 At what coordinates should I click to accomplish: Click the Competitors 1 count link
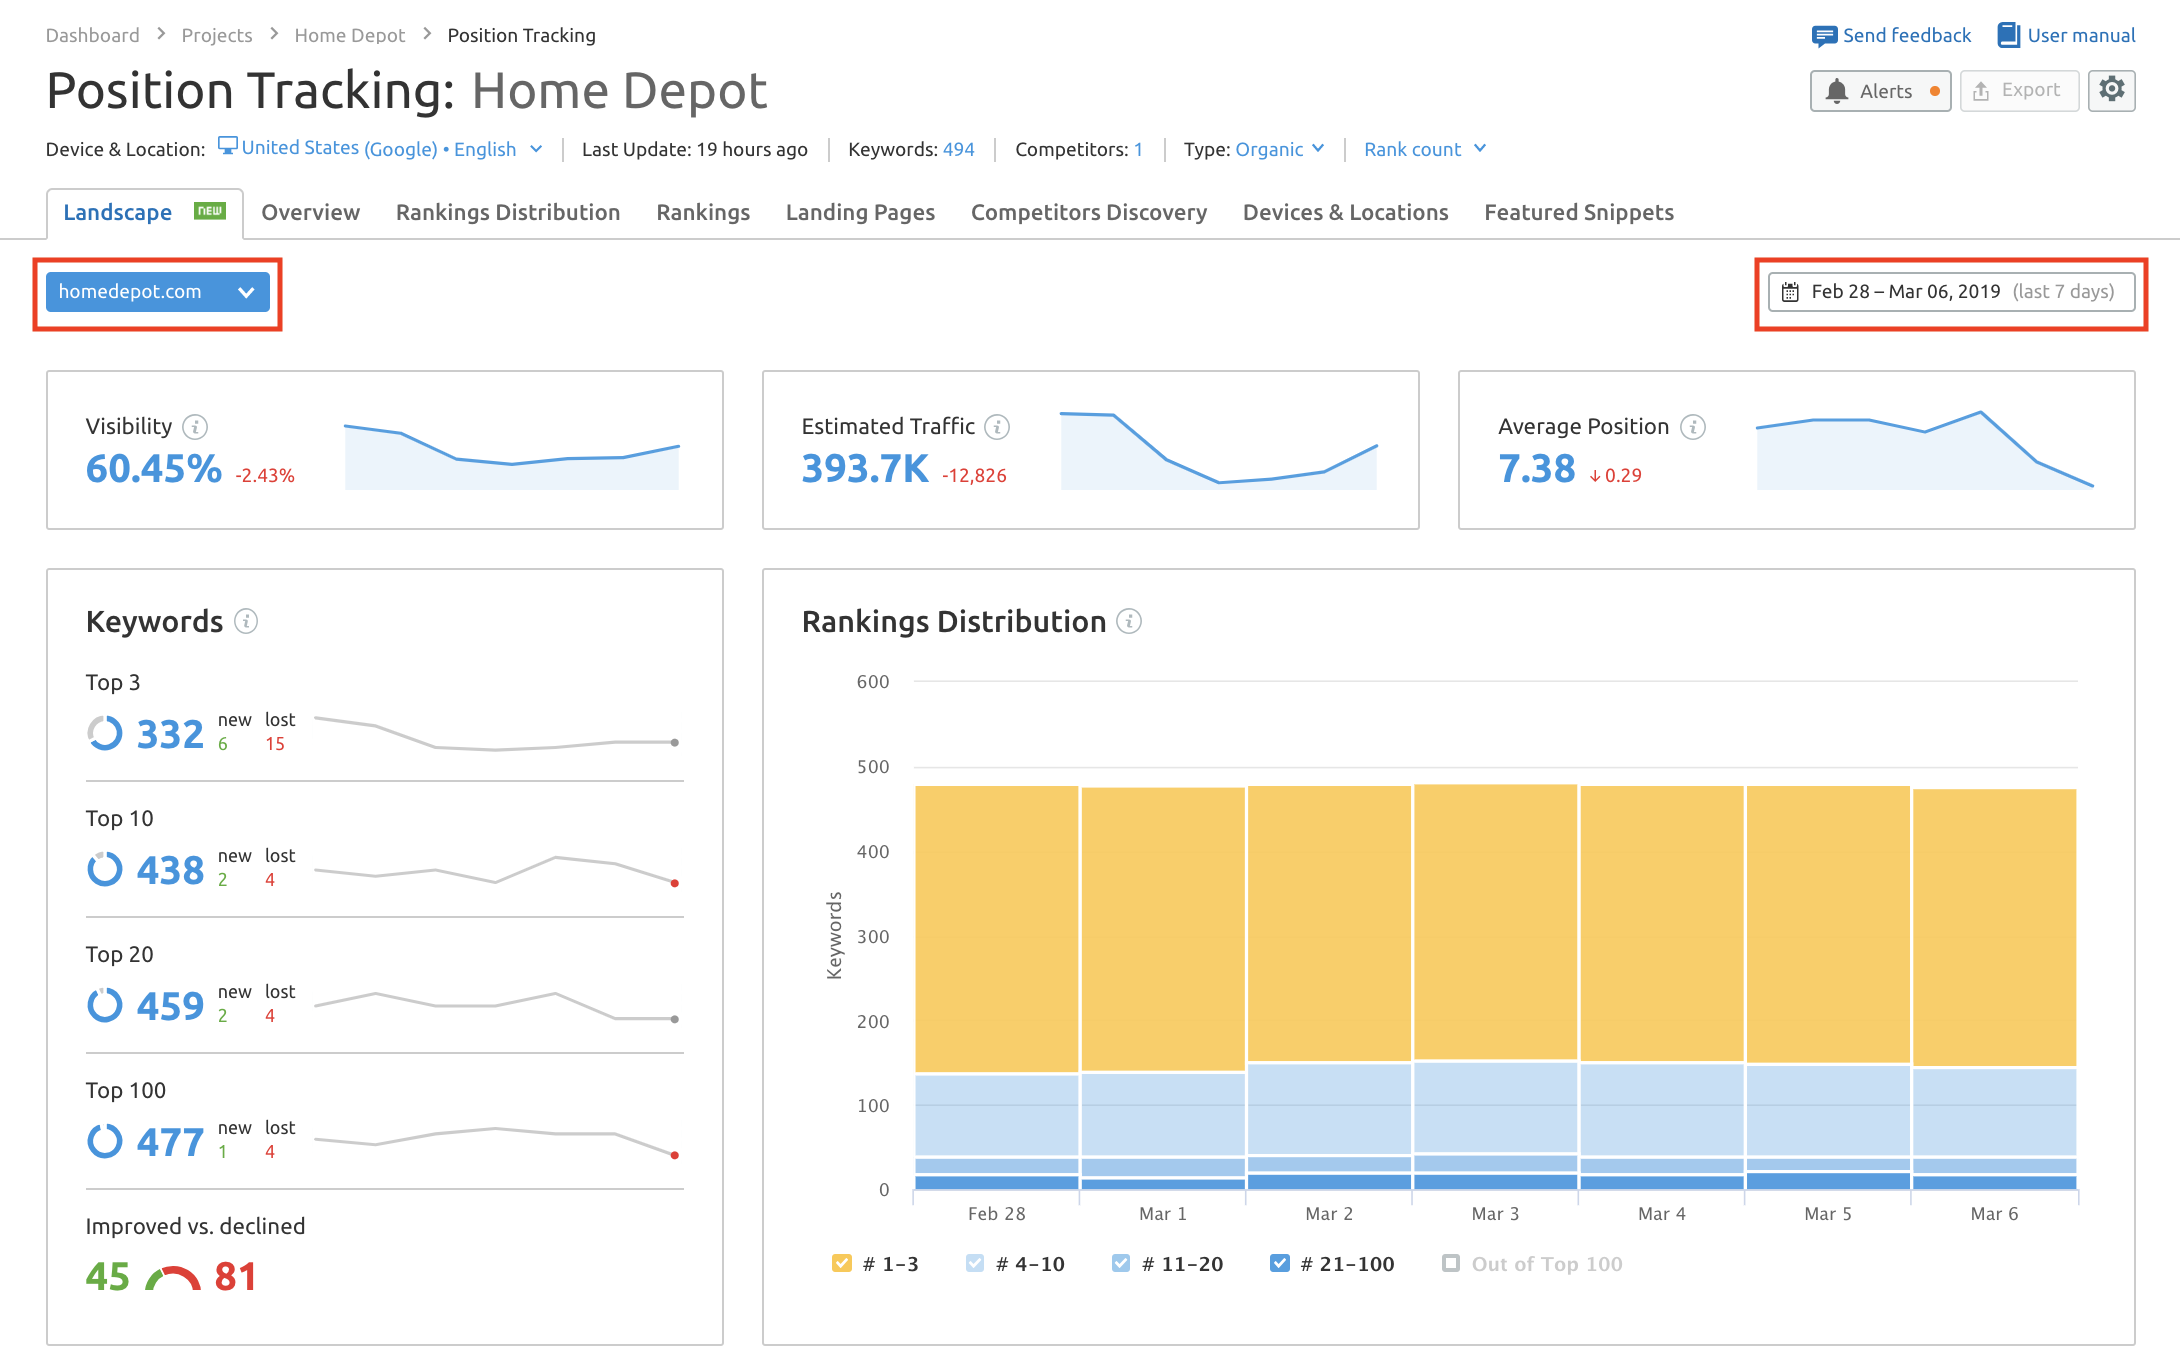[1138, 149]
